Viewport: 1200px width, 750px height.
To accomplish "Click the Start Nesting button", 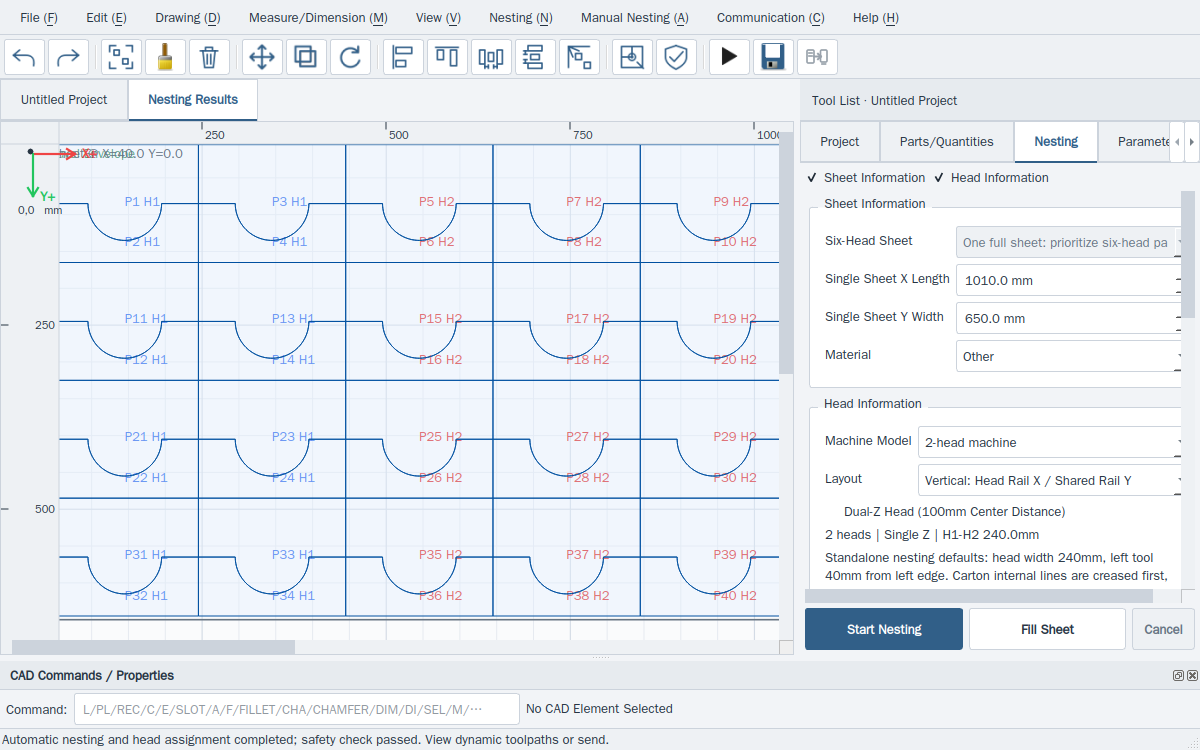I will (x=884, y=629).
